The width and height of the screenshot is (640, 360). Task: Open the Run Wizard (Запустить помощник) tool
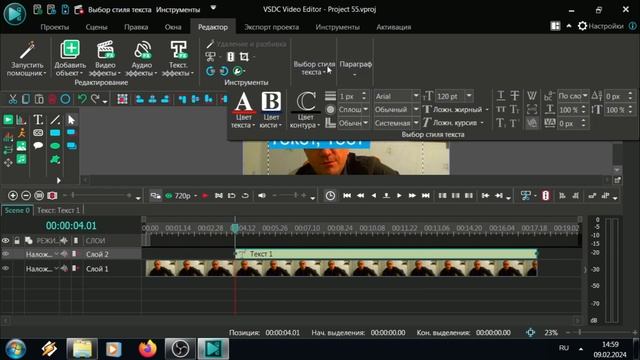point(27,58)
